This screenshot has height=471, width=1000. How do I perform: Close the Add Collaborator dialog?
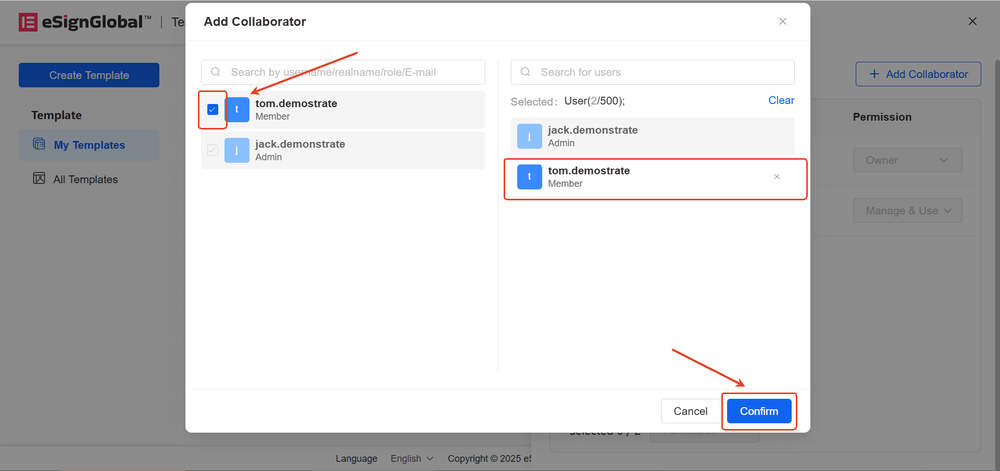point(782,21)
